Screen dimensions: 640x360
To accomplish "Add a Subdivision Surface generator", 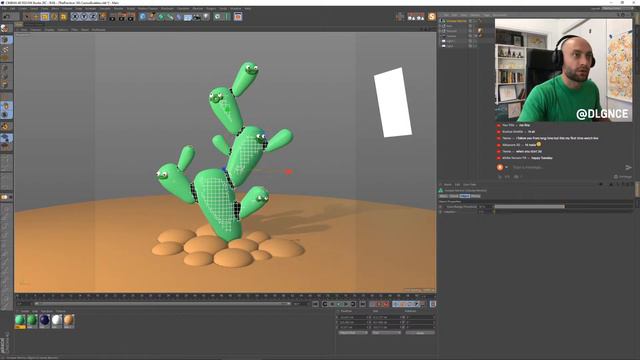I will click(160, 17).
